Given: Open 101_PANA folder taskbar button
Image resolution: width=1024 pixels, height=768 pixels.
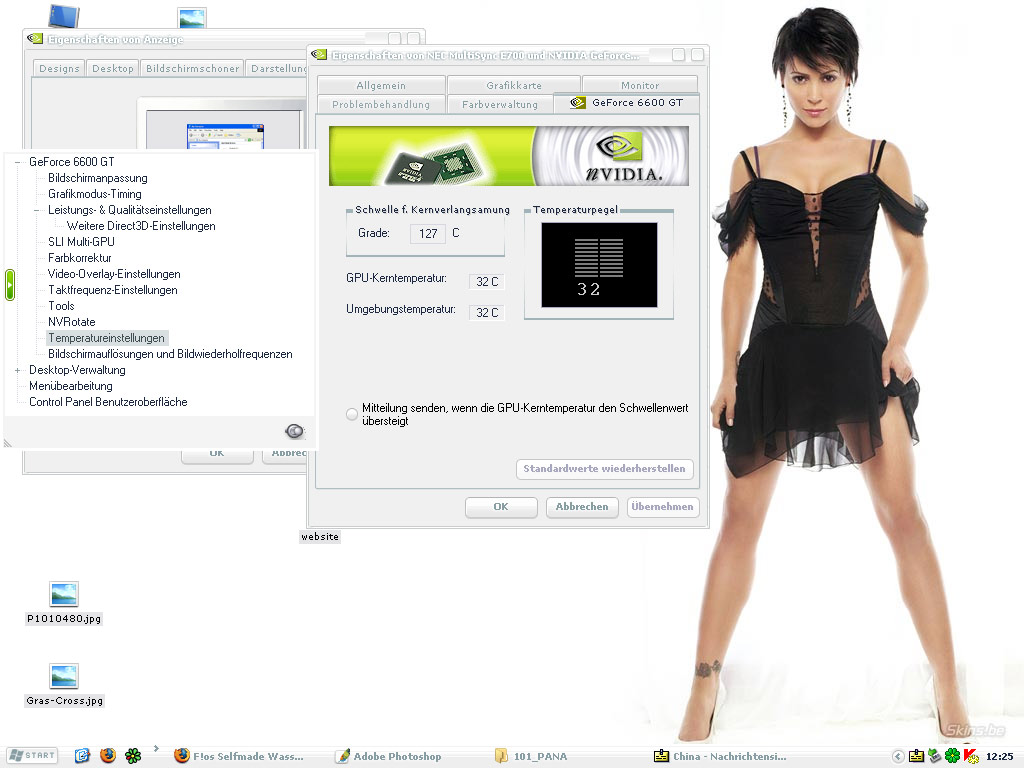Looking at the screenshot, I should coord(531,756).
